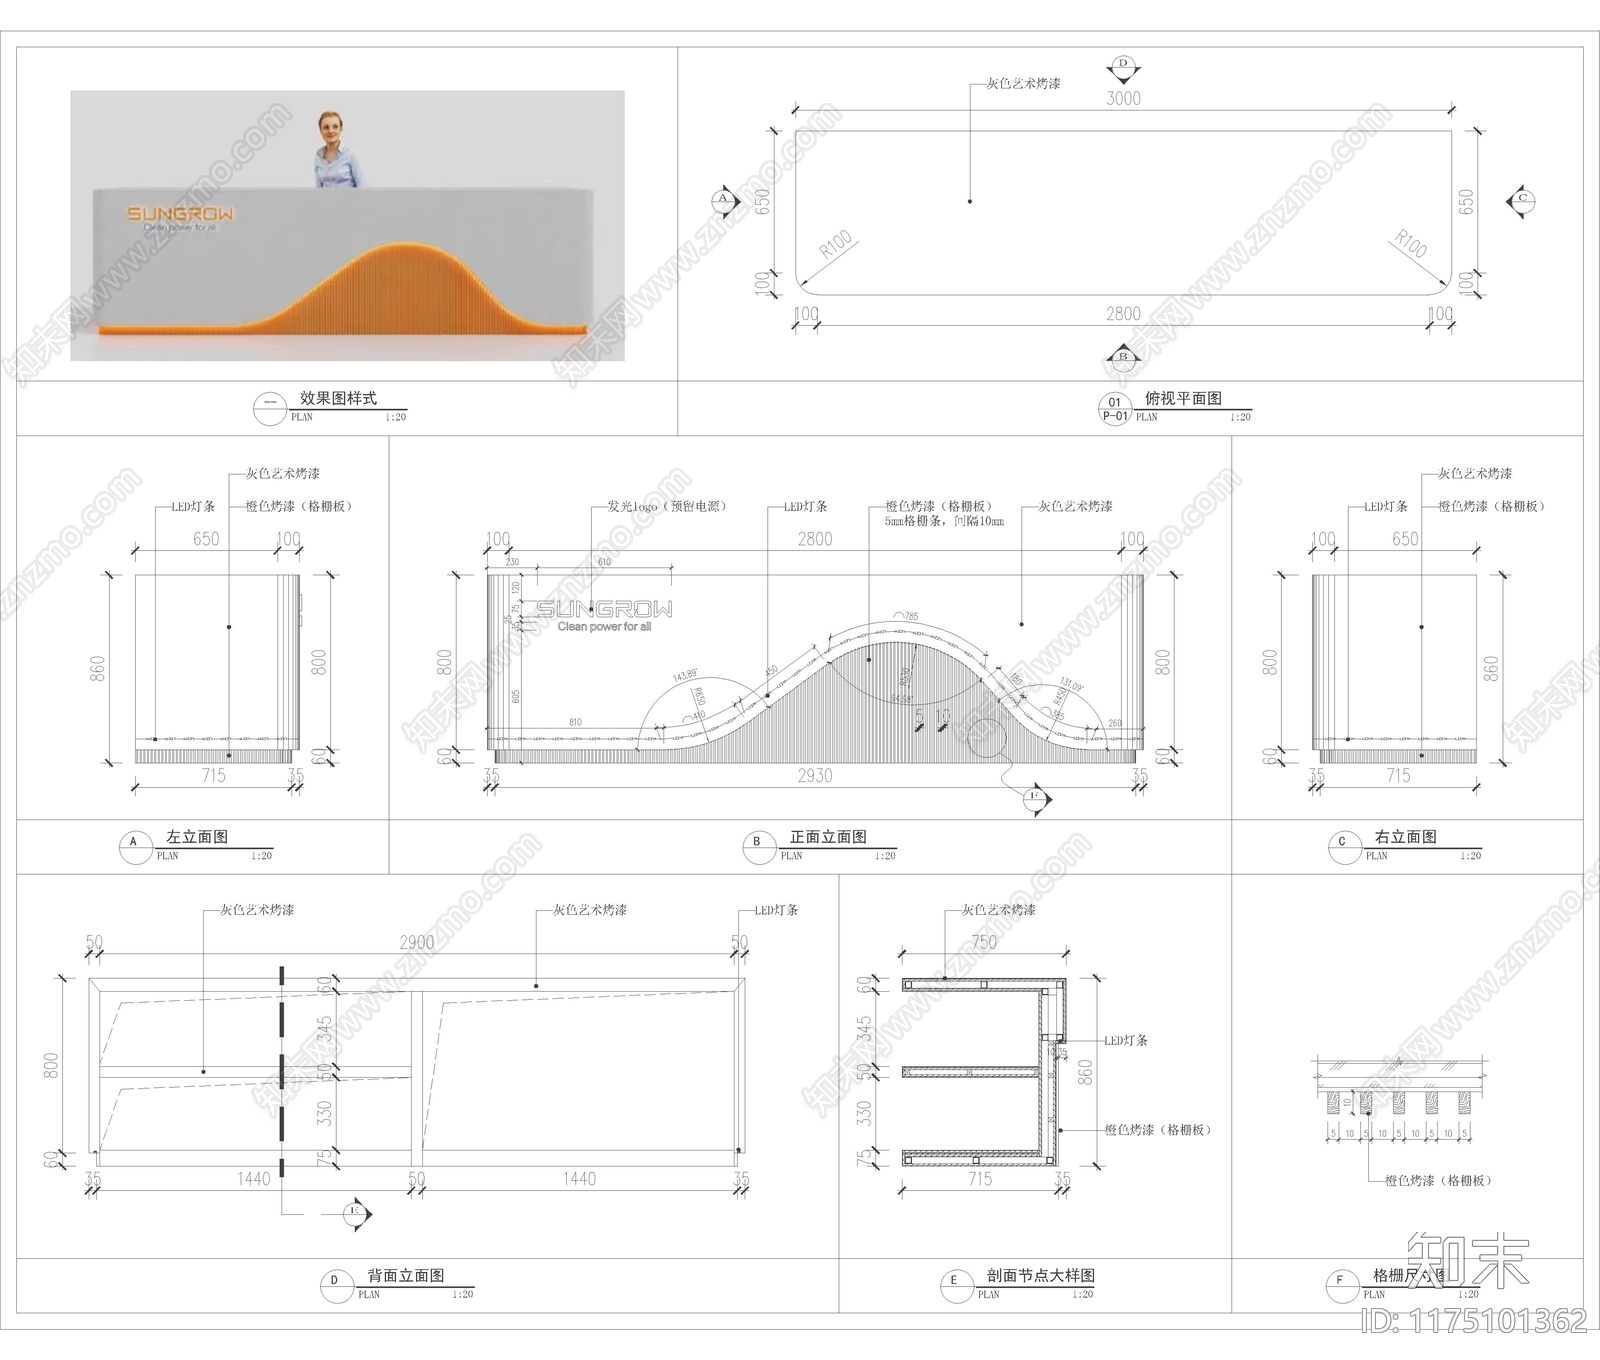Select the 正面立面图 view title
Viewport: 1600px width, 1360px height.
[828, 837]
